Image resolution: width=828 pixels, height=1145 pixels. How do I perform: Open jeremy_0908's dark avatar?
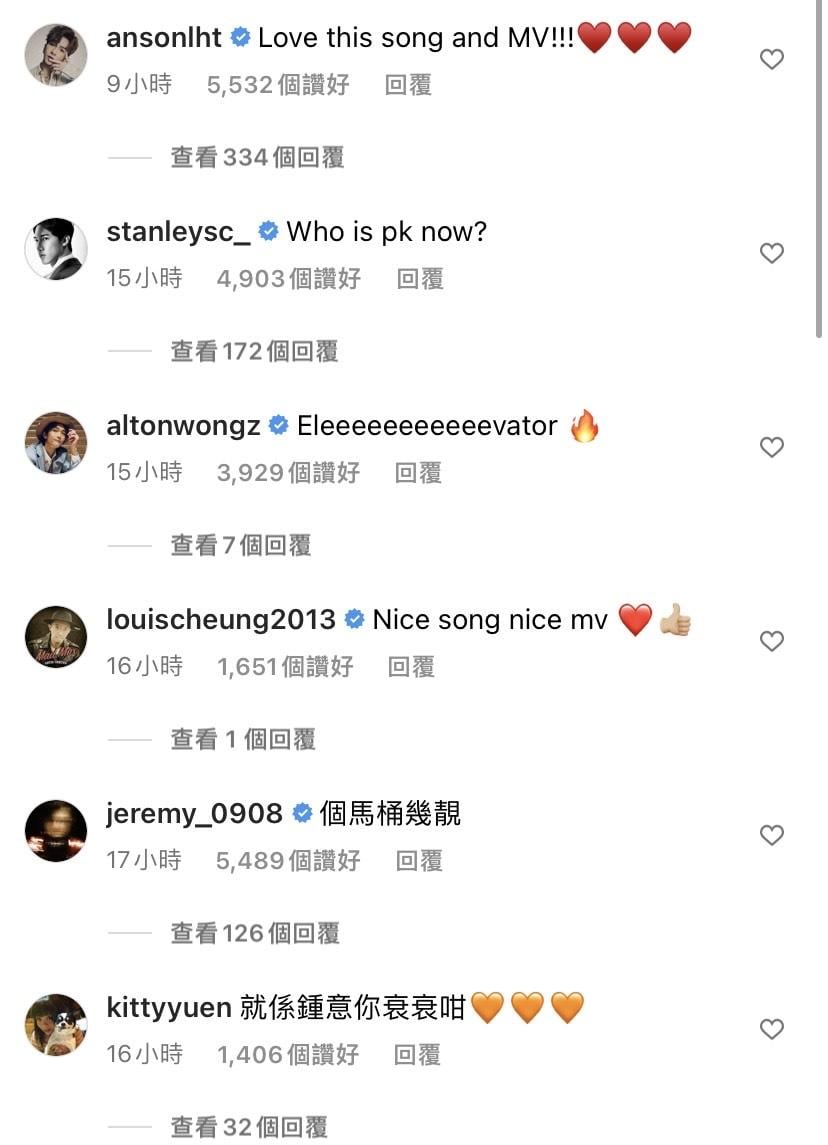[55, 831]
